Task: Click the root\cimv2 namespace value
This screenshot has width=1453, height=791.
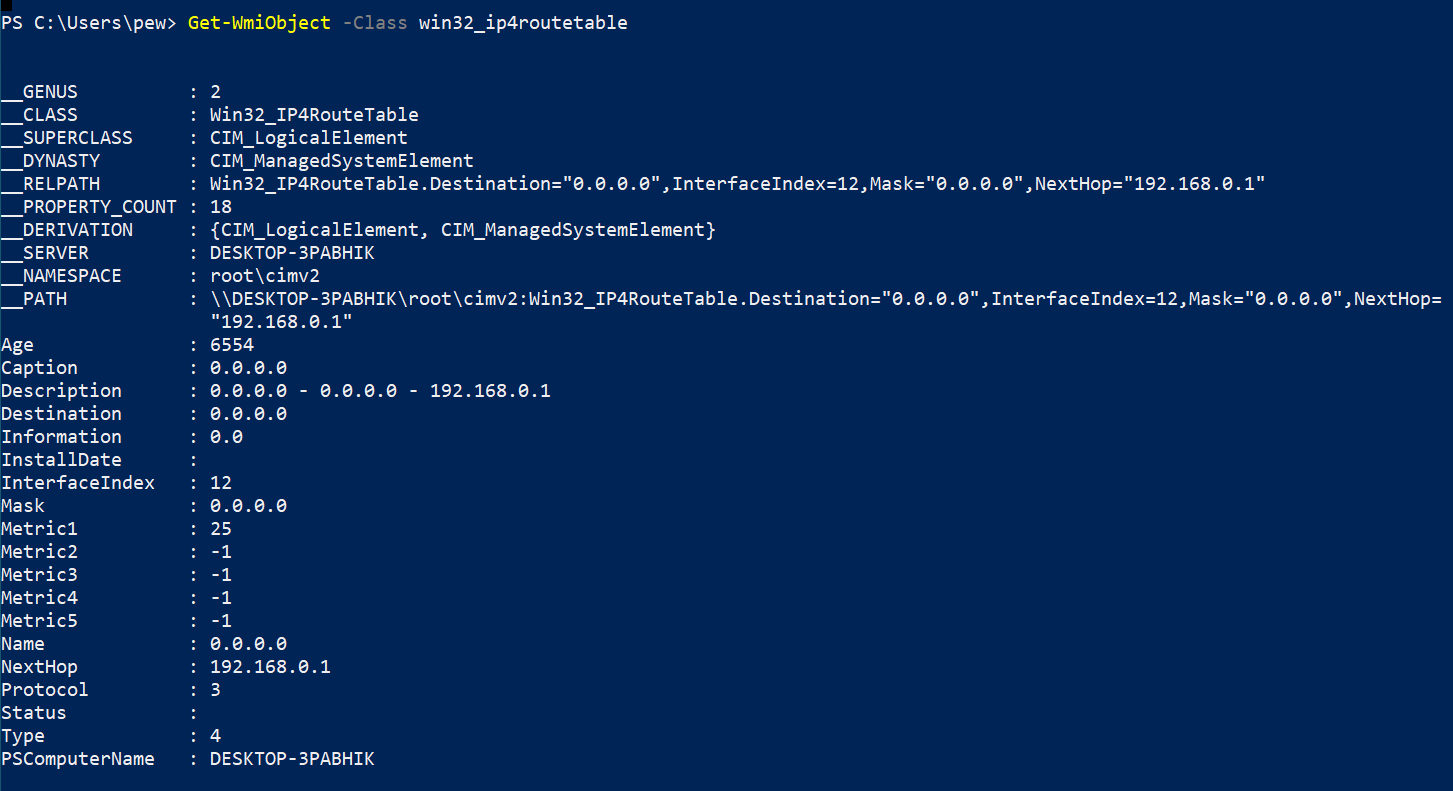Action: (265, 276)
